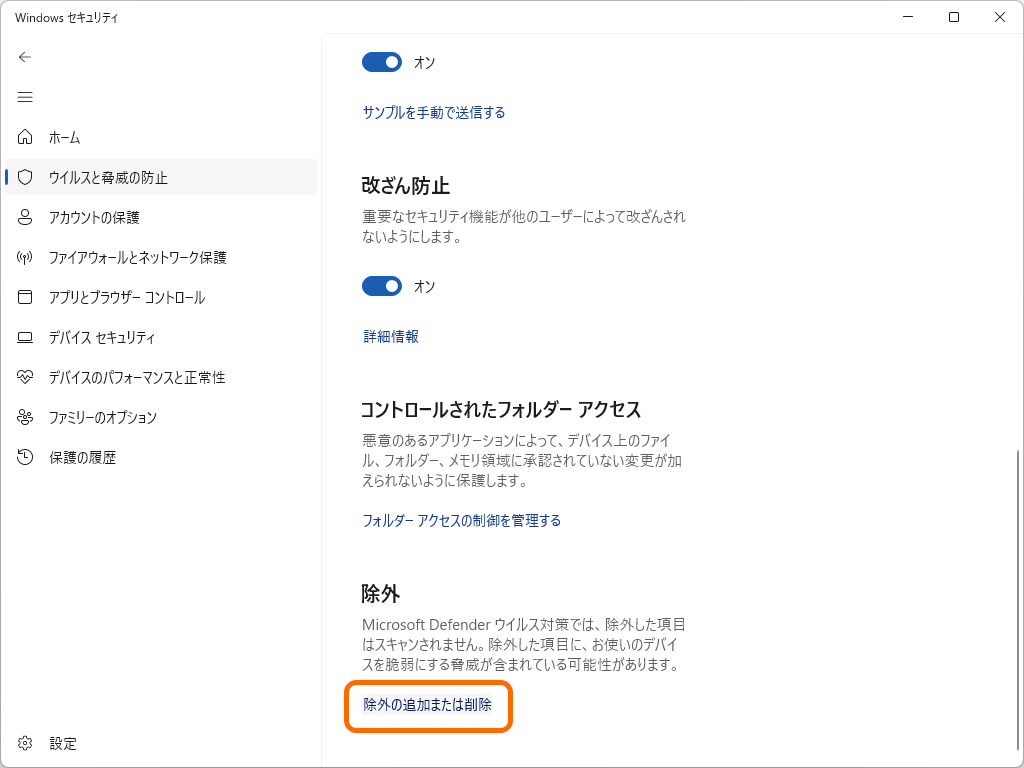This screenshot has height=768, width=1024.
Task: Go back with the back arrow icon
Action: tap(25, 57)
